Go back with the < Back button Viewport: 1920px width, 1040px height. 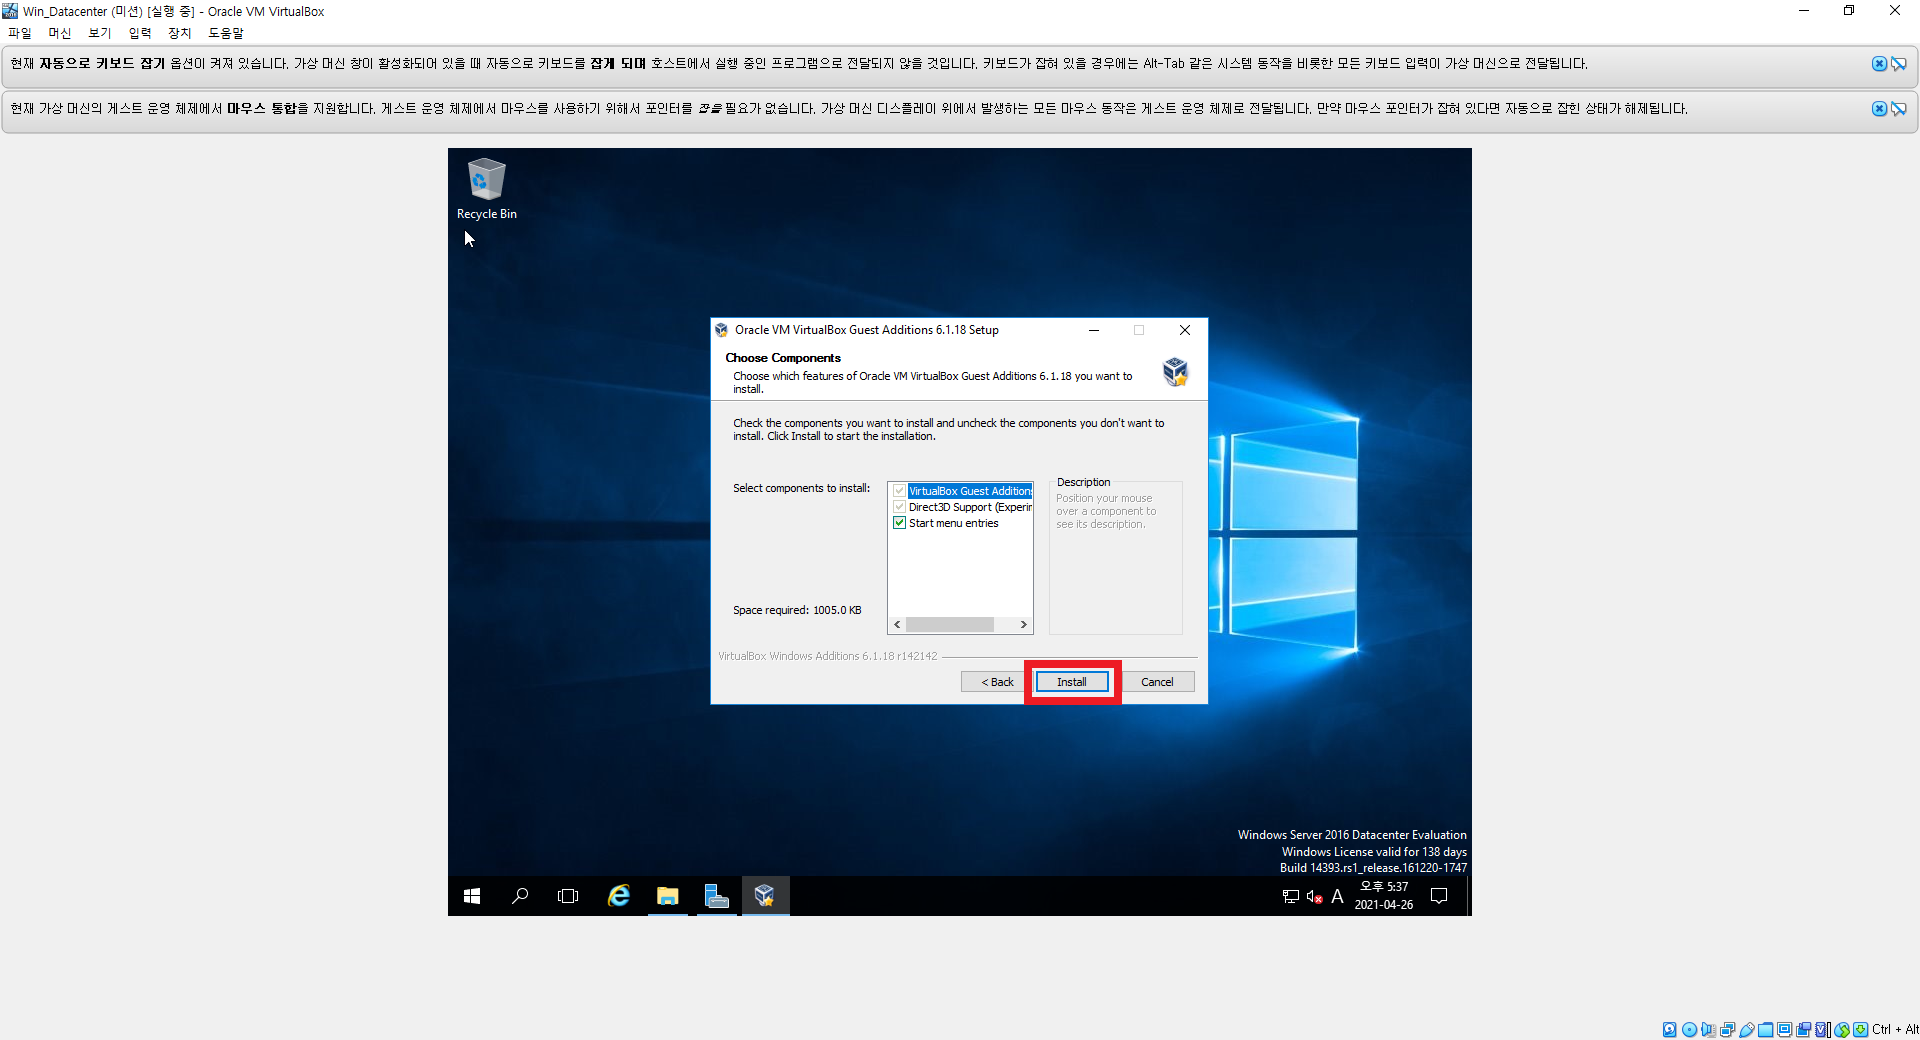tap(997, 682)
